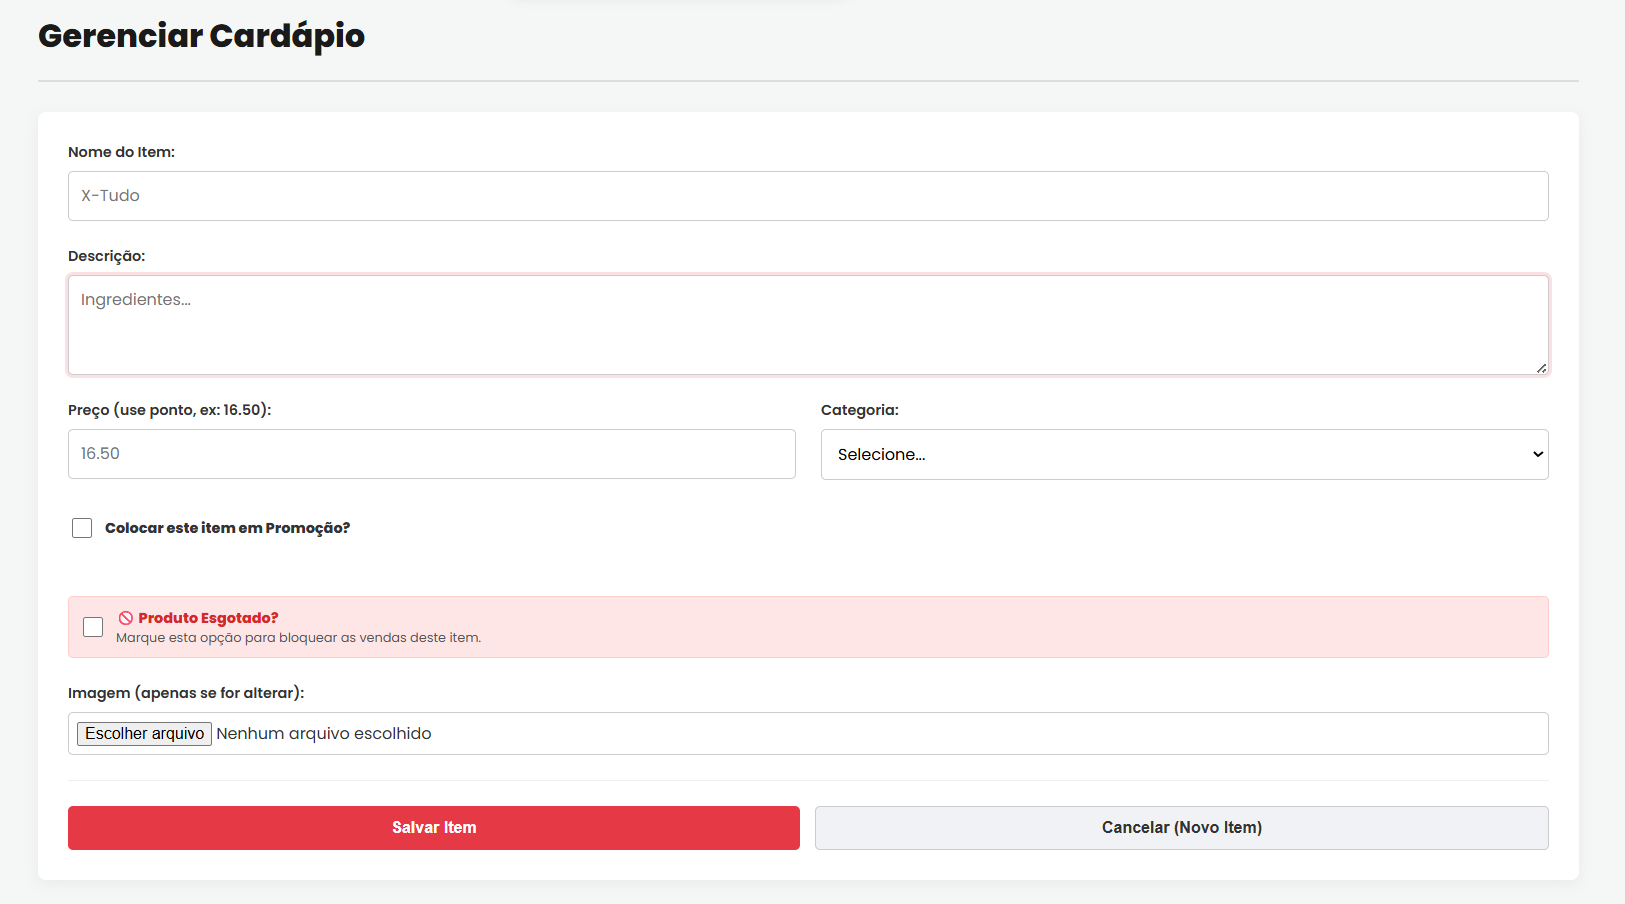Click the 'Colocar este item em Promoção?' label
1625x904 pixels.
(x=227, y=528)
